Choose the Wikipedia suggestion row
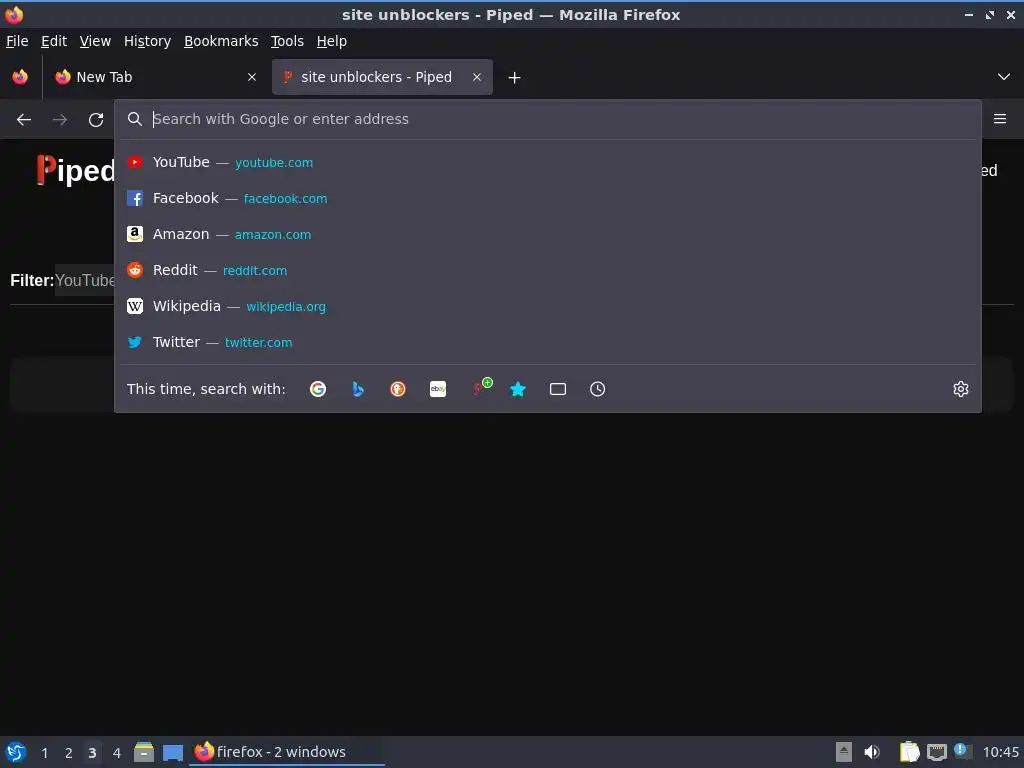Image resolution: width=1024 pixels, height=768 pixels. pos(548,306)
